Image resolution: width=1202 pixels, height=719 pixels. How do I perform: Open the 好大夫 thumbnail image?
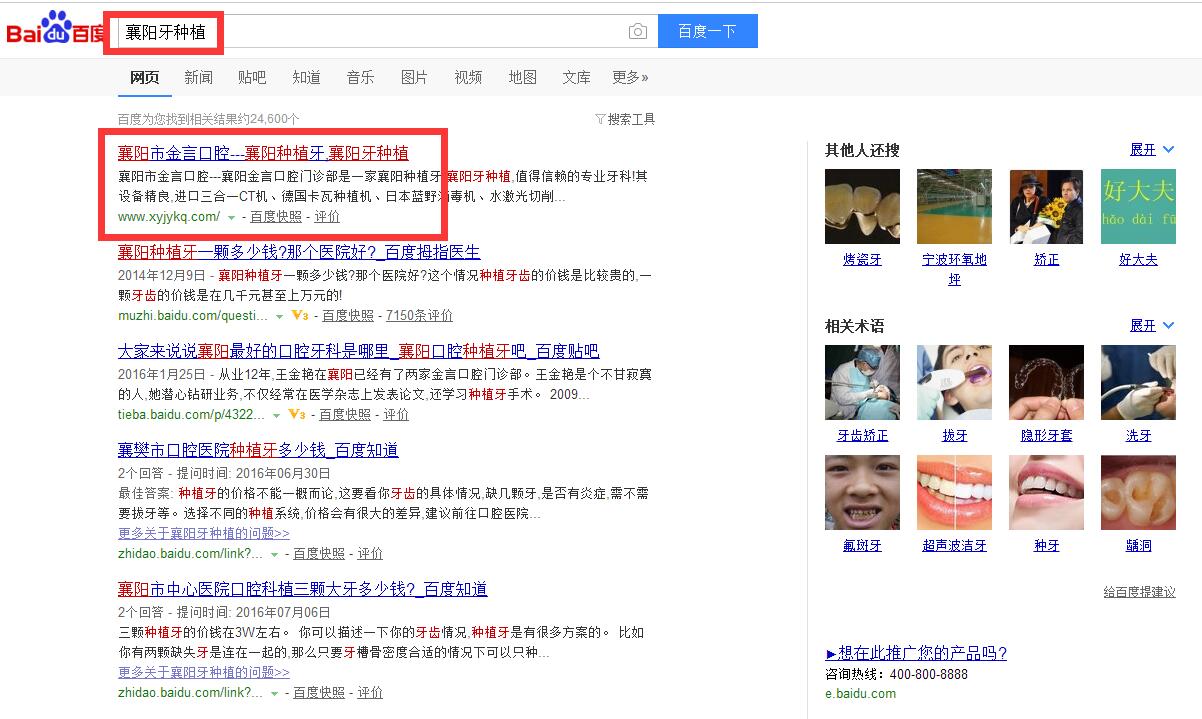[x=1138, y=207]
